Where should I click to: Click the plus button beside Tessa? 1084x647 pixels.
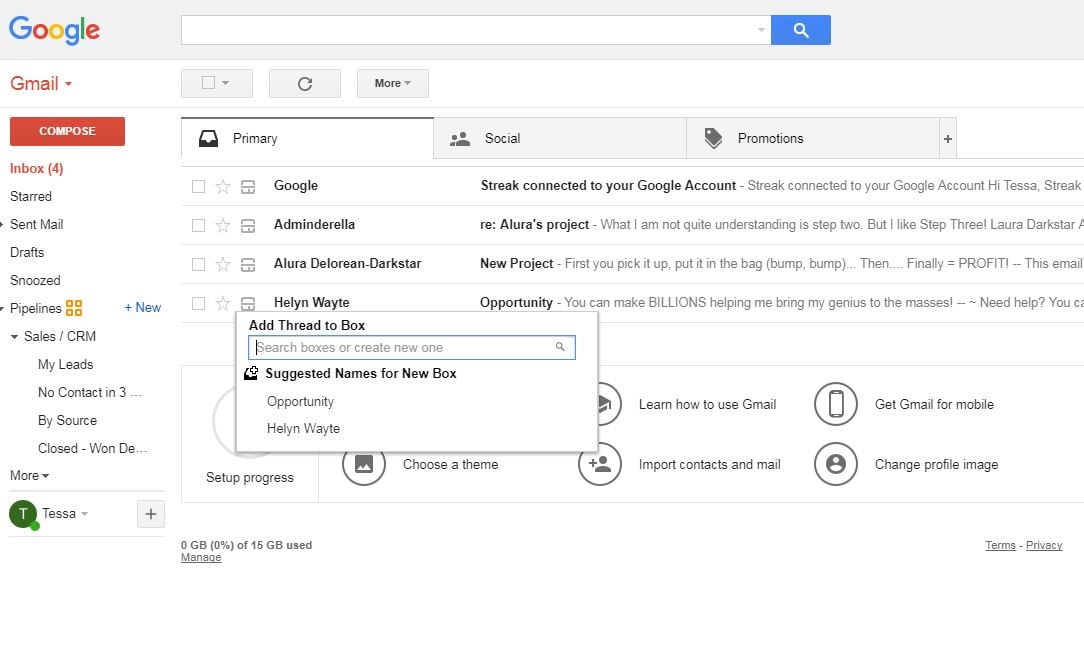coord(151,514)
